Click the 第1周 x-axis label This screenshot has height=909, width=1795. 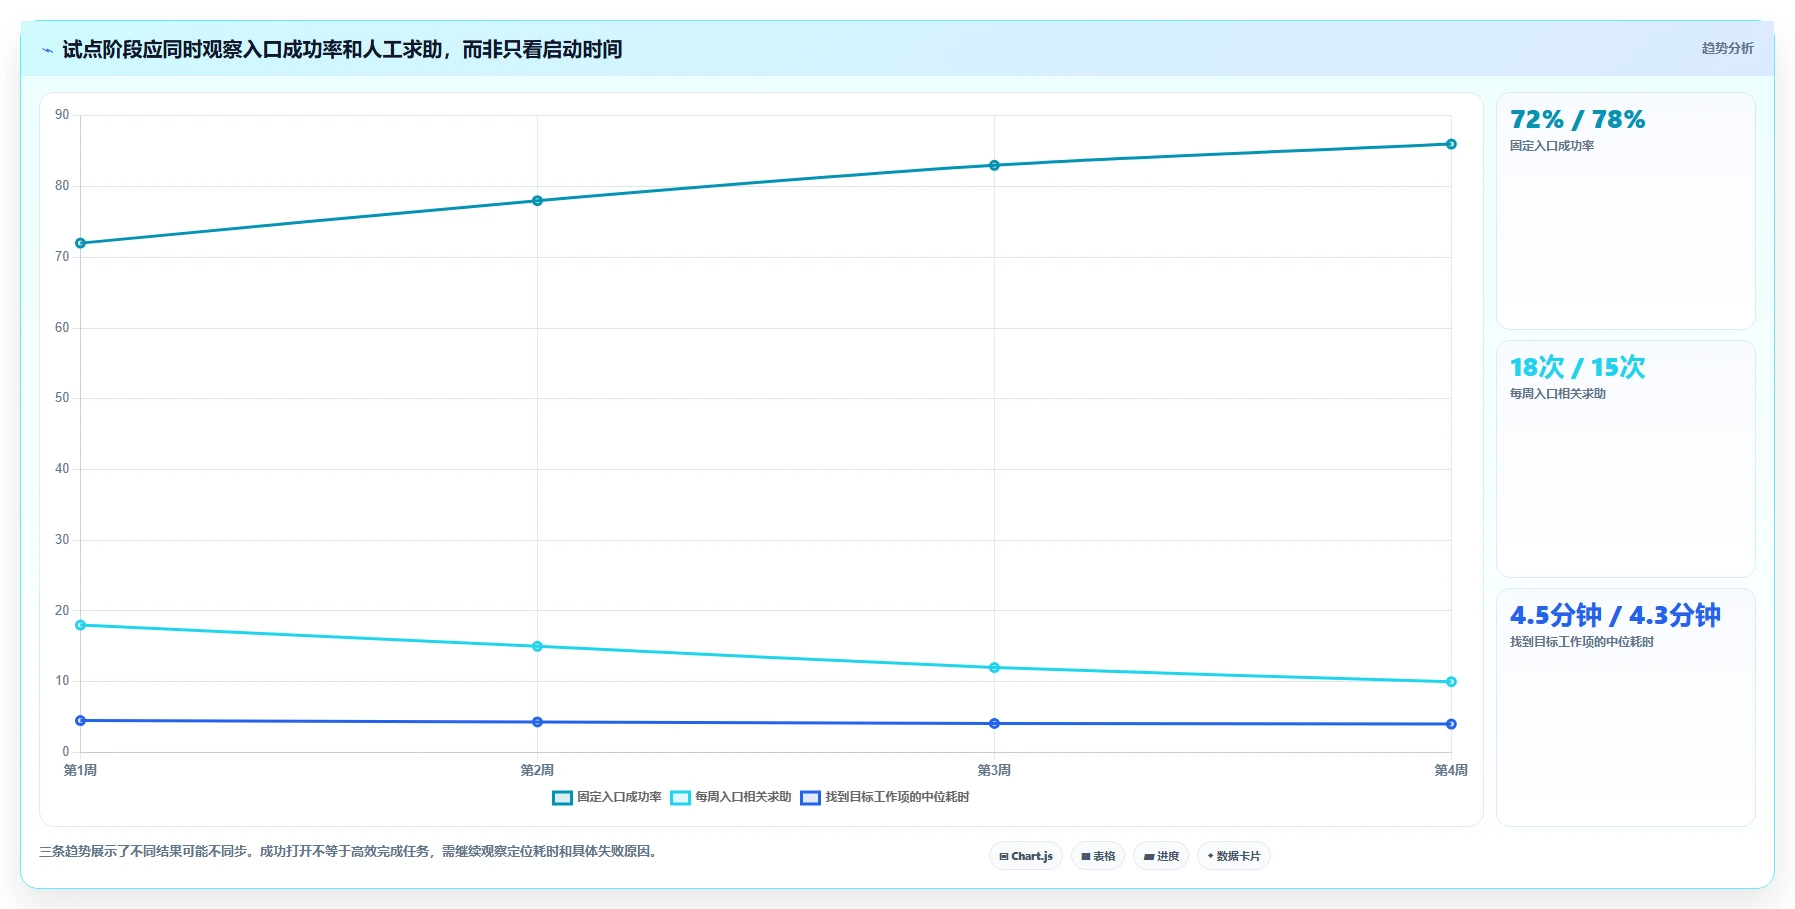click(x=80, y=770)
